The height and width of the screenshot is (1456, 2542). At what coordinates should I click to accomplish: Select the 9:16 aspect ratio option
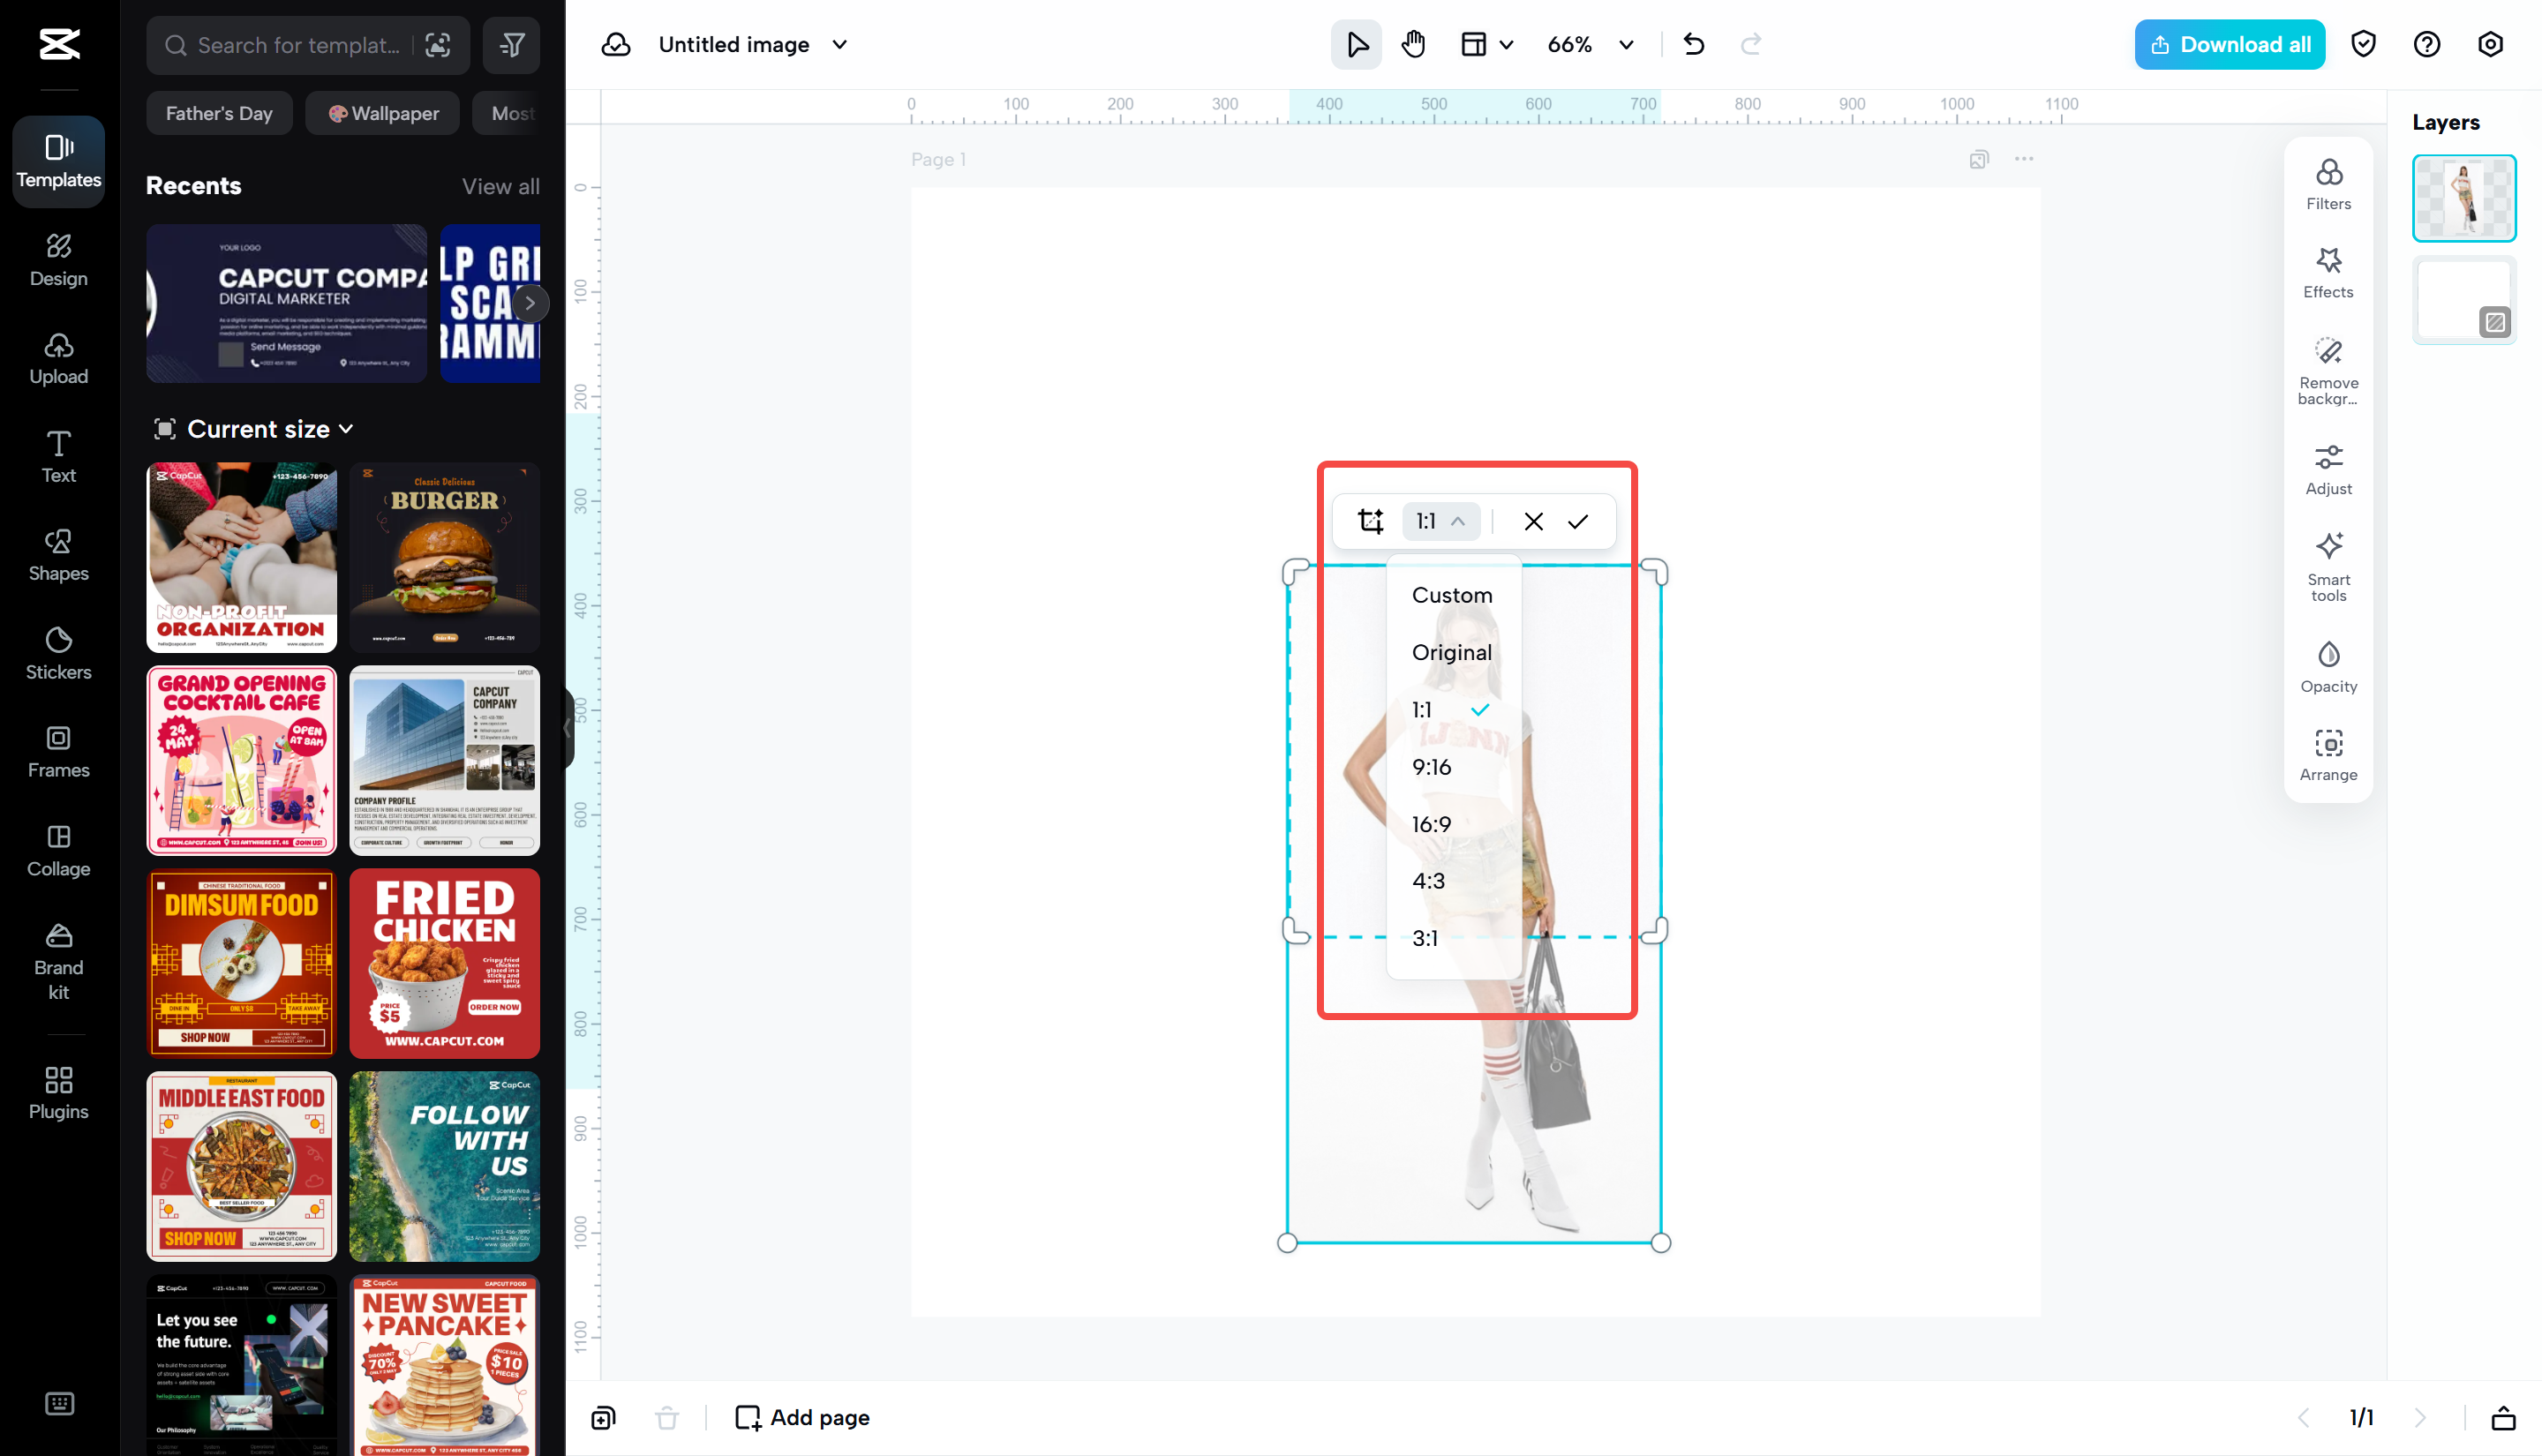click(1431, 767)
